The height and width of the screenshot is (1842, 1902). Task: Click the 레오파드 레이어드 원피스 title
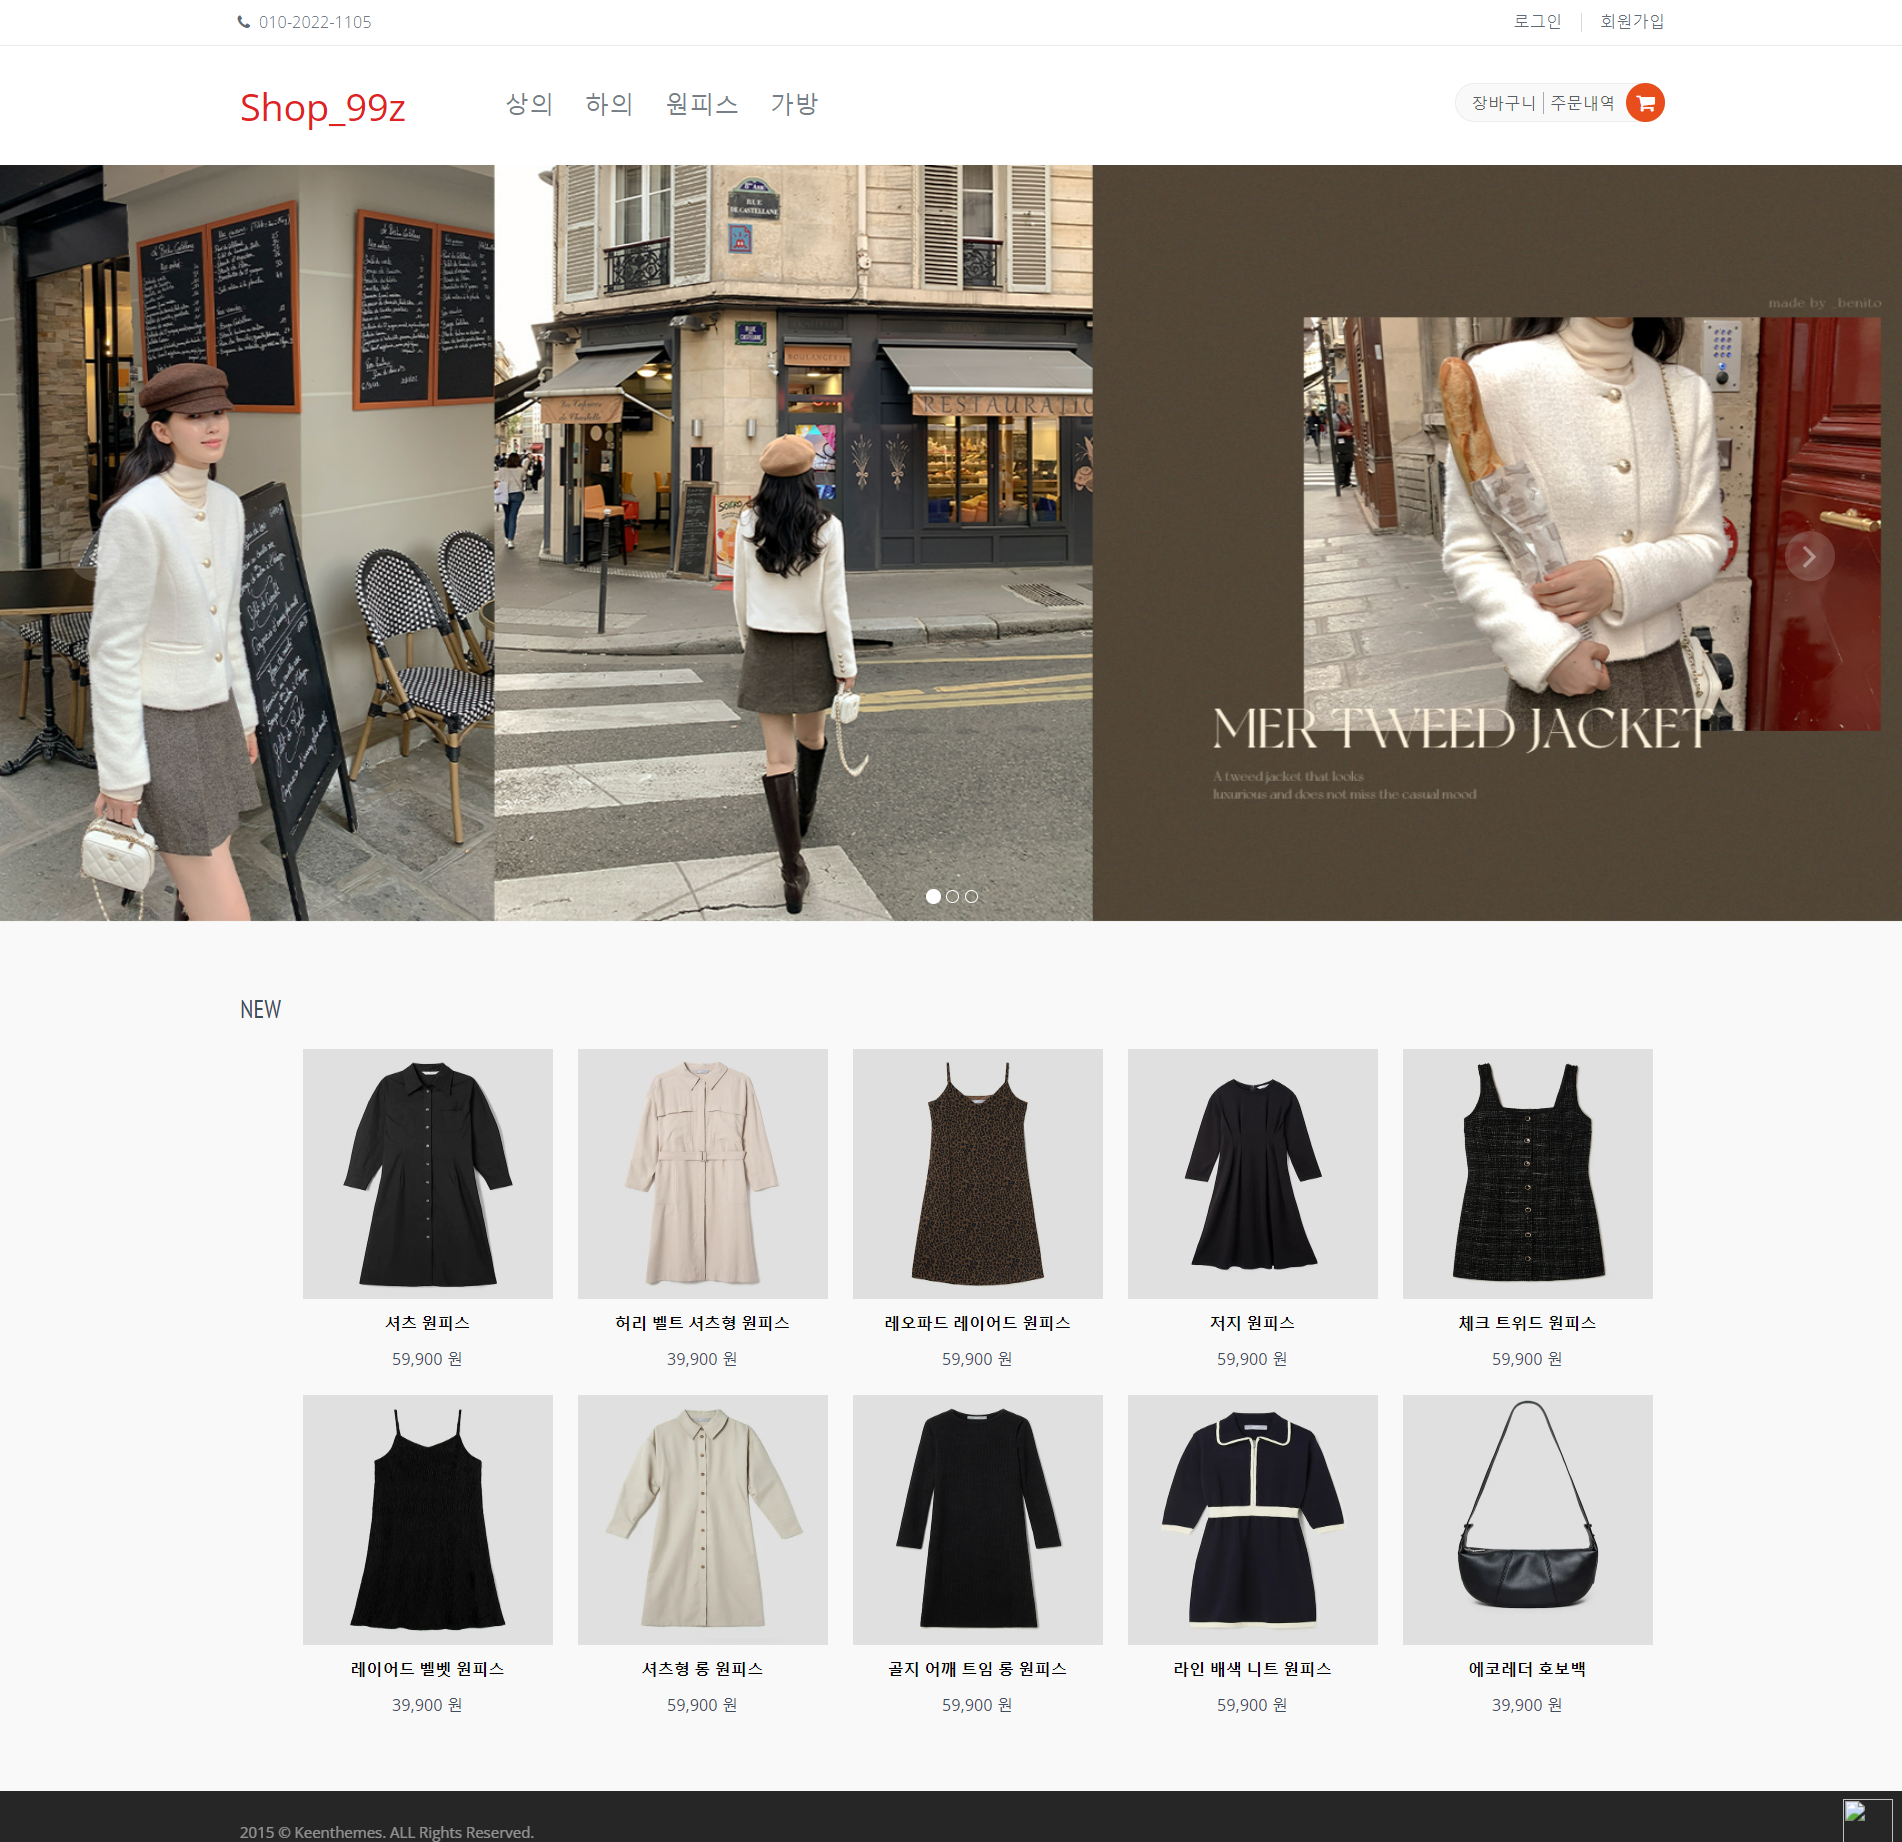pyautogui.click(x=978, y=1323)
